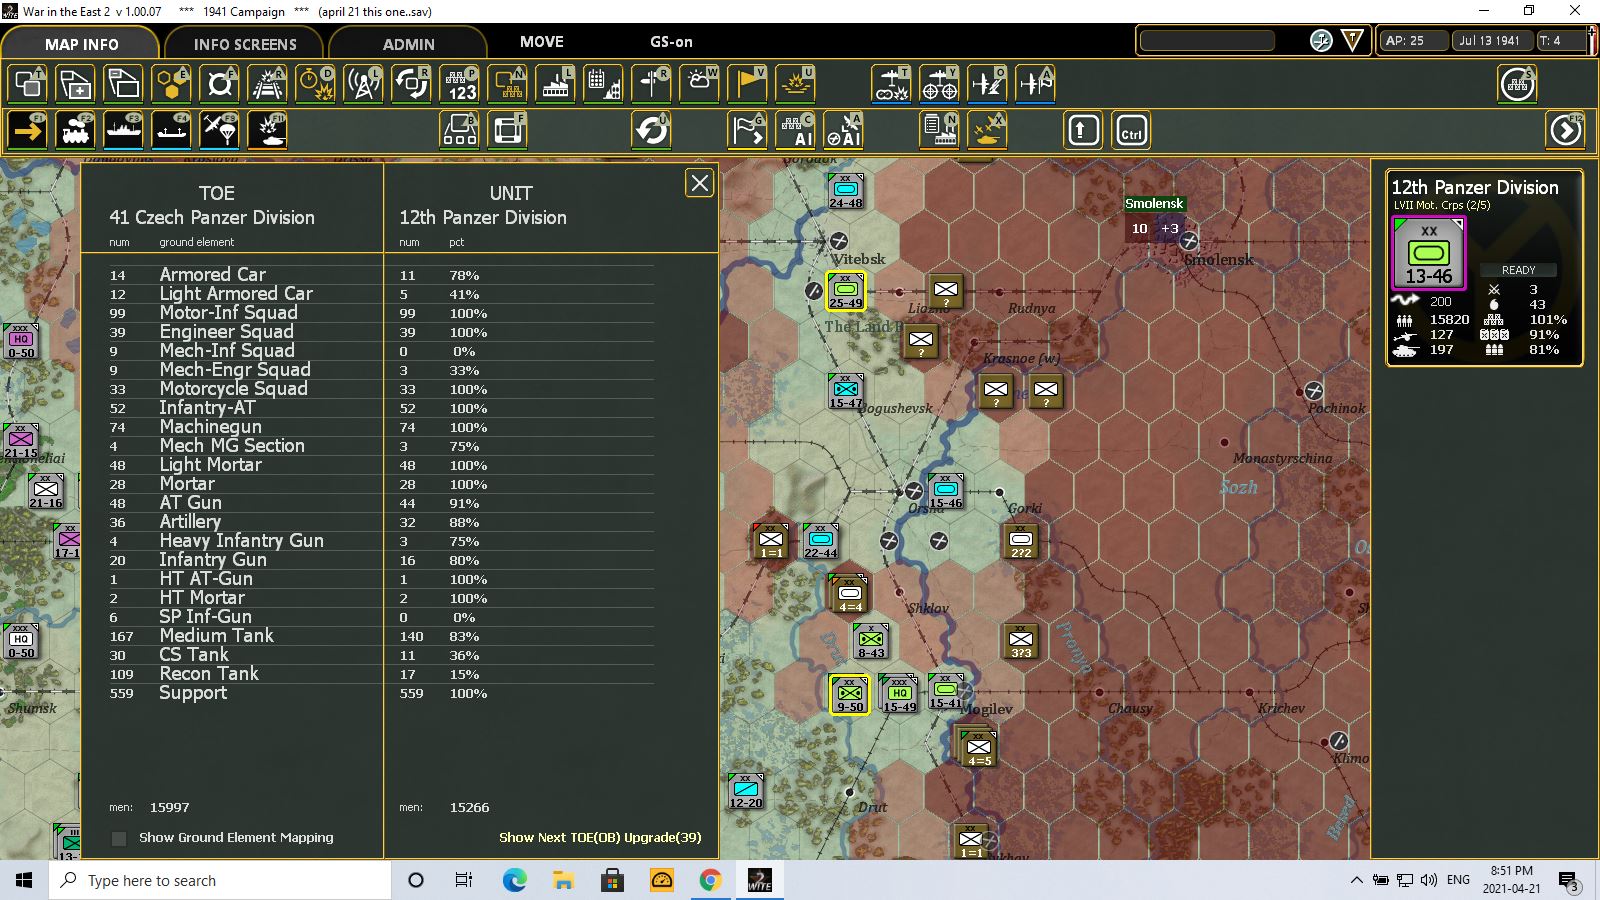Select aircraft strike mission icon (O)
Image resolution: width=1600 pixels, height=900 pixels.
(987, 84)
